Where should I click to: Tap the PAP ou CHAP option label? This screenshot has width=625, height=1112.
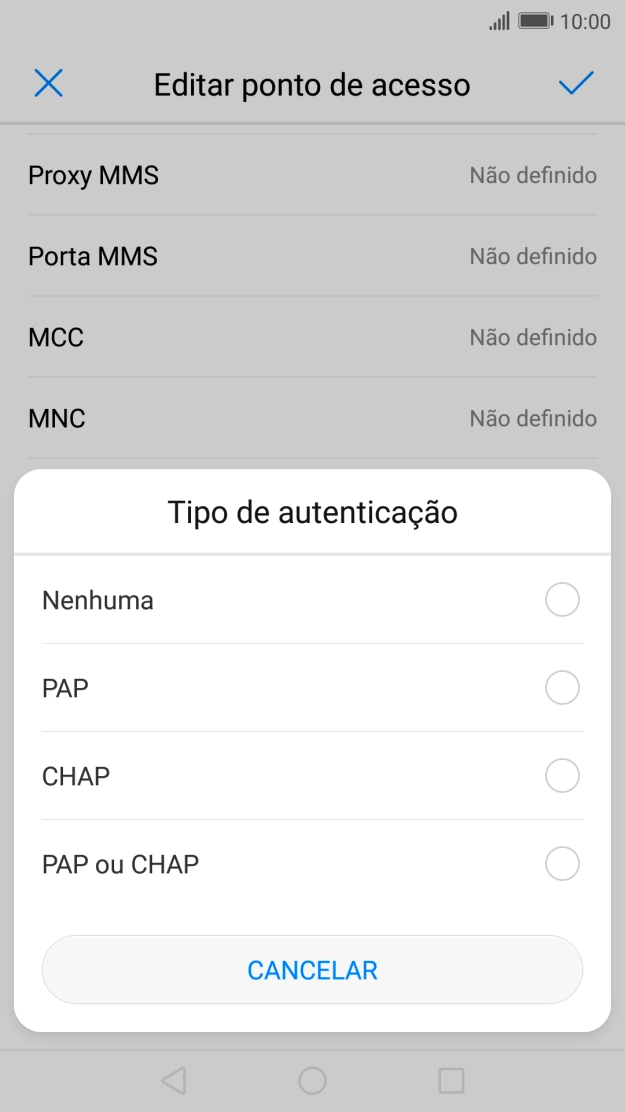click(121, 864)
